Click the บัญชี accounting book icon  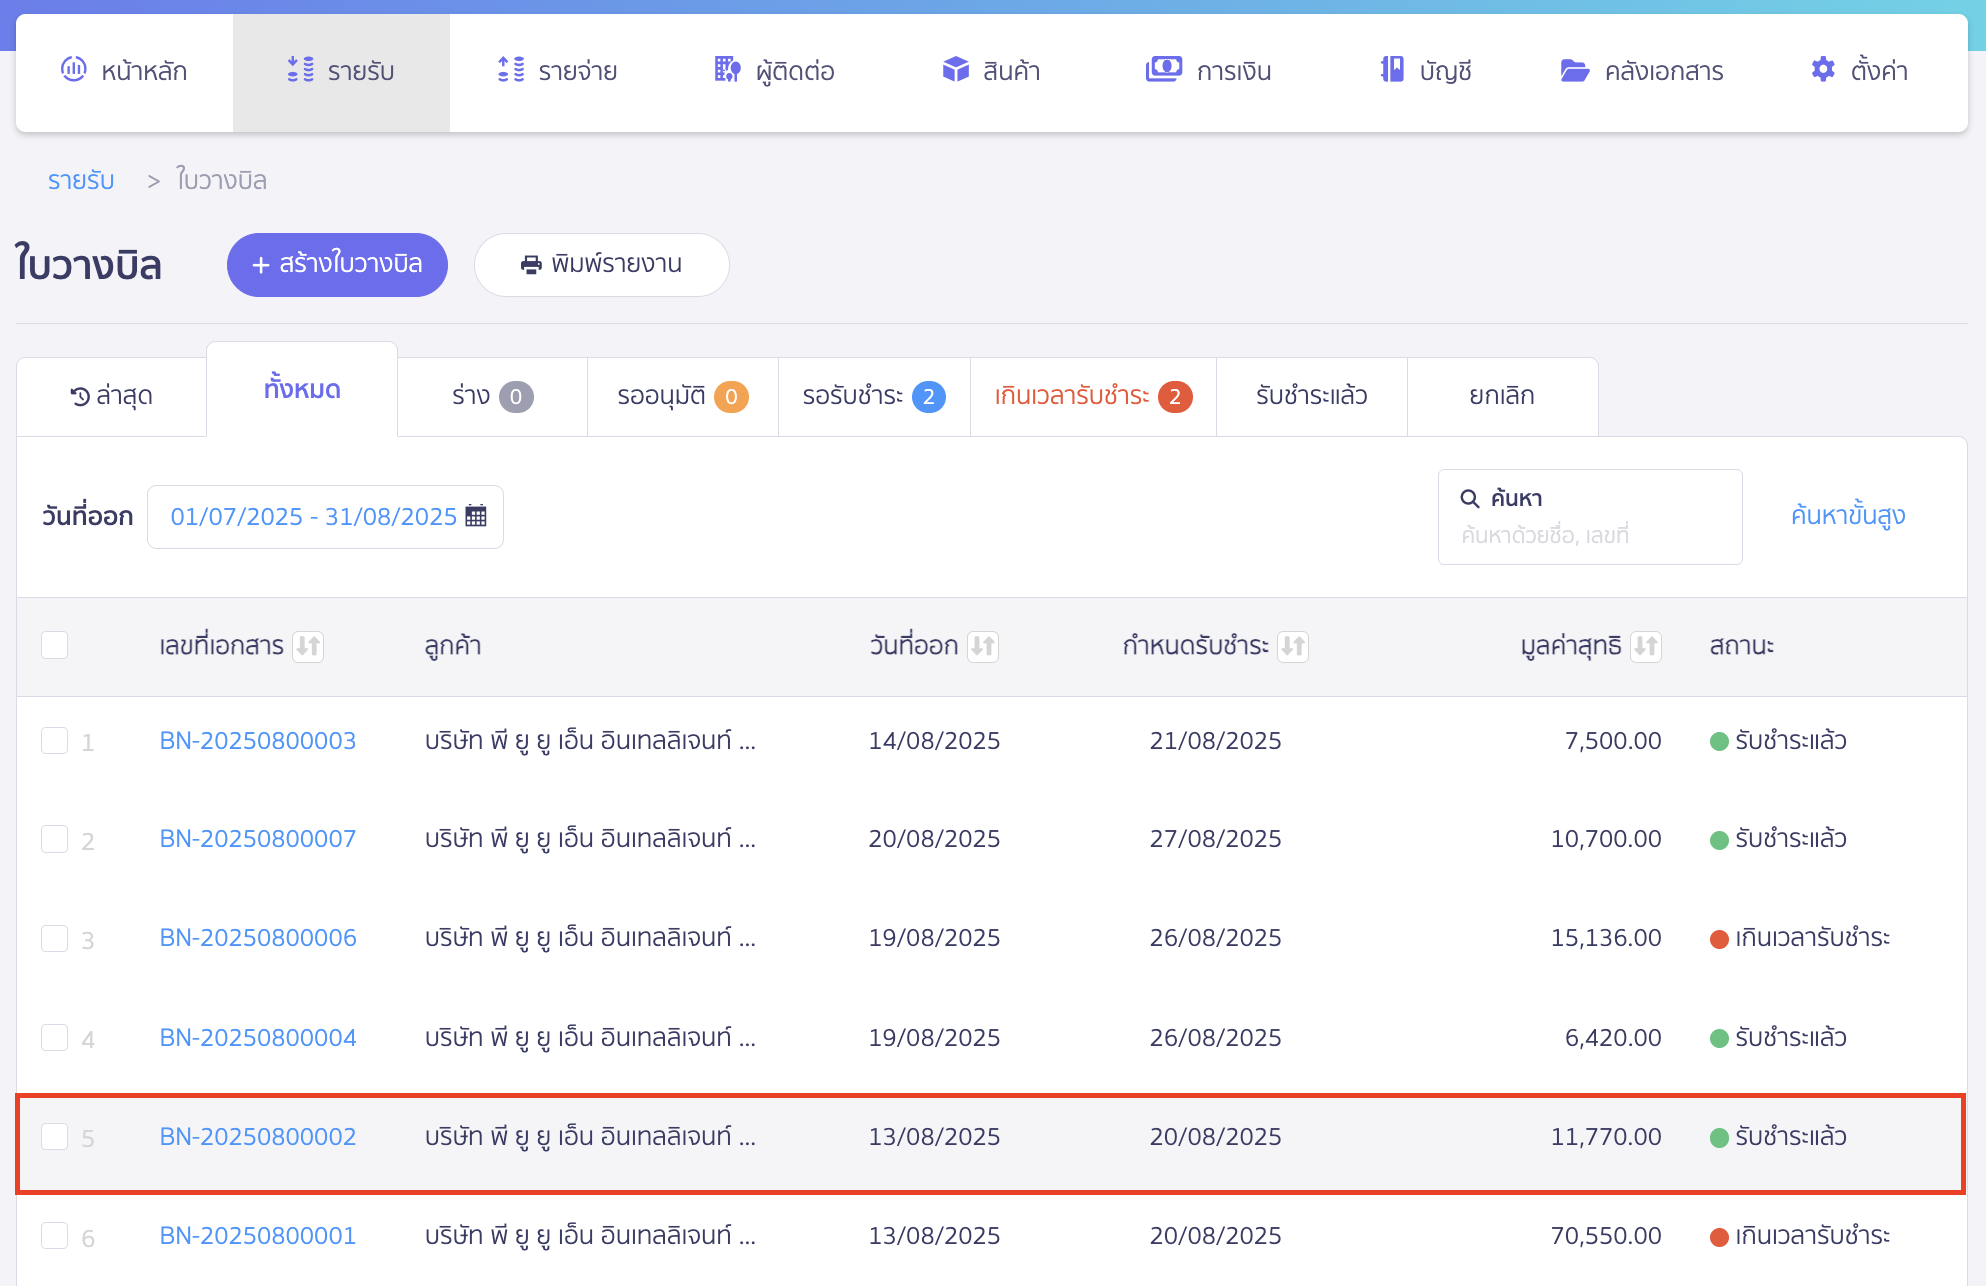(x=1392, y=70)
